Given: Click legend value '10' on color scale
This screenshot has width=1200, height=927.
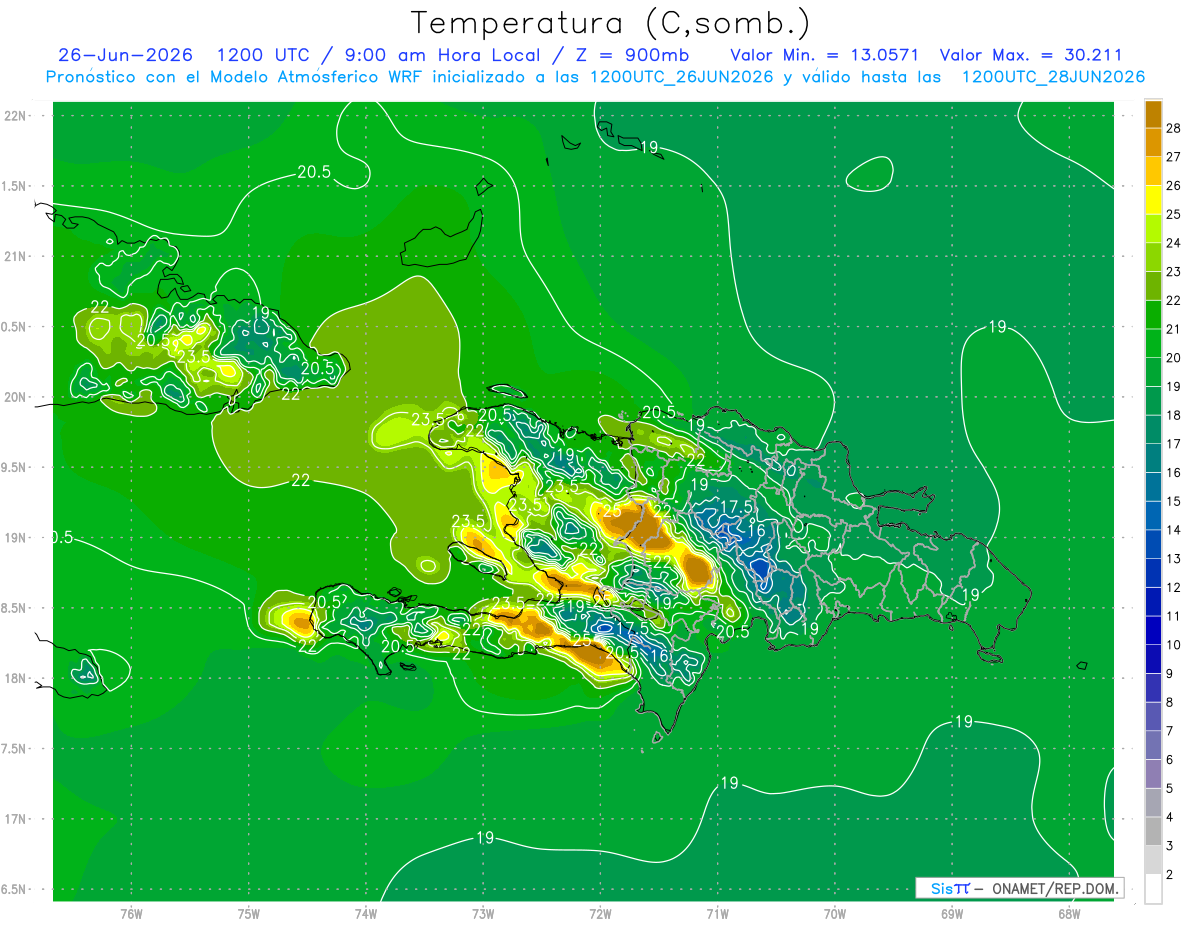Looking at the screenshot, I should (x=1174, y=645).
